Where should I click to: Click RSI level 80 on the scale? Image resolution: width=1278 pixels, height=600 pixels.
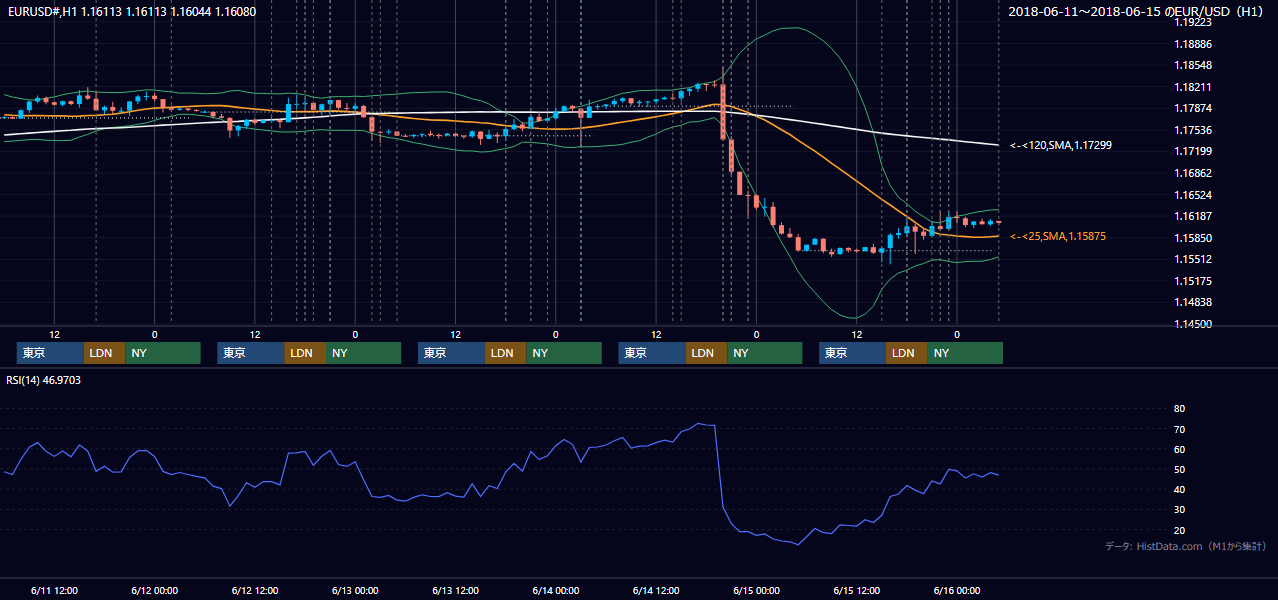click(x=1179, y=409)
